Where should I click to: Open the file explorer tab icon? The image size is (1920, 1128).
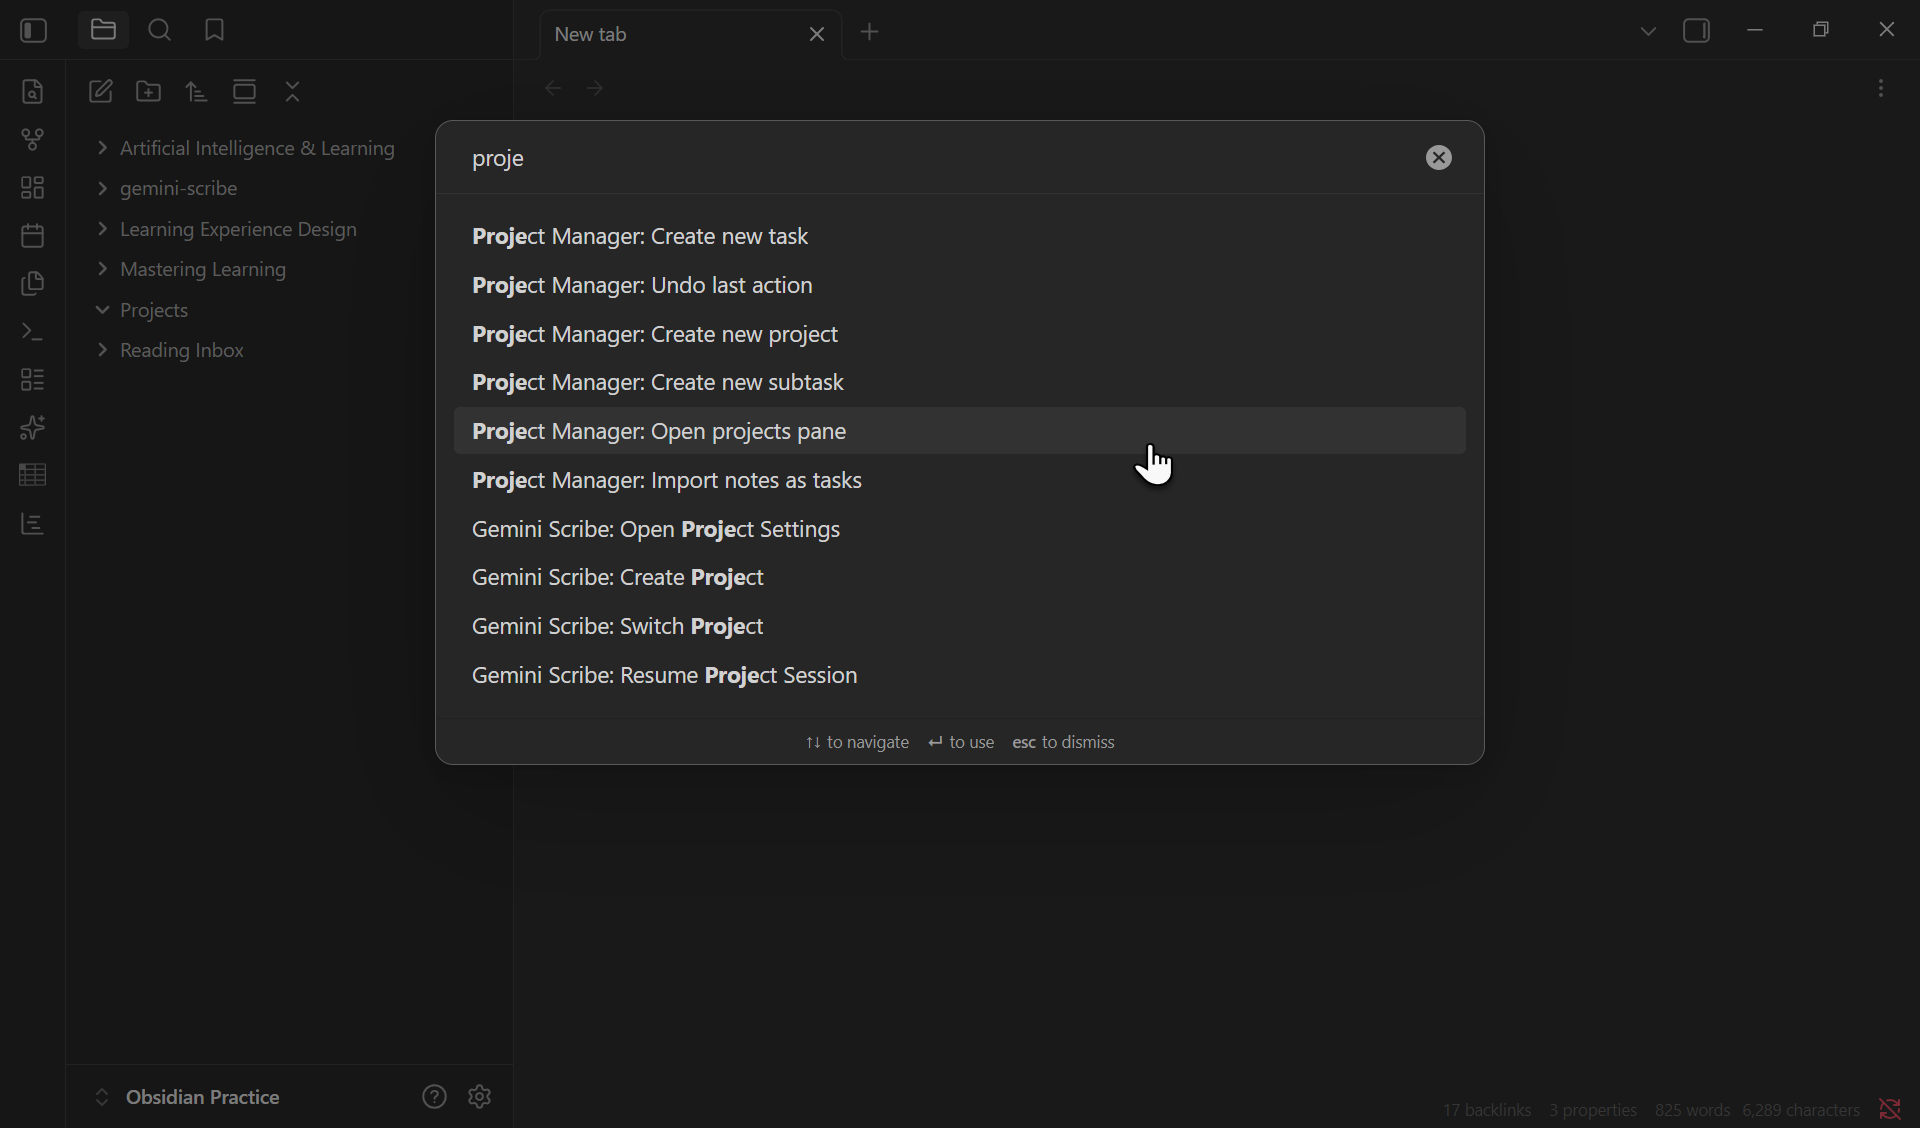tap(103, 31)
